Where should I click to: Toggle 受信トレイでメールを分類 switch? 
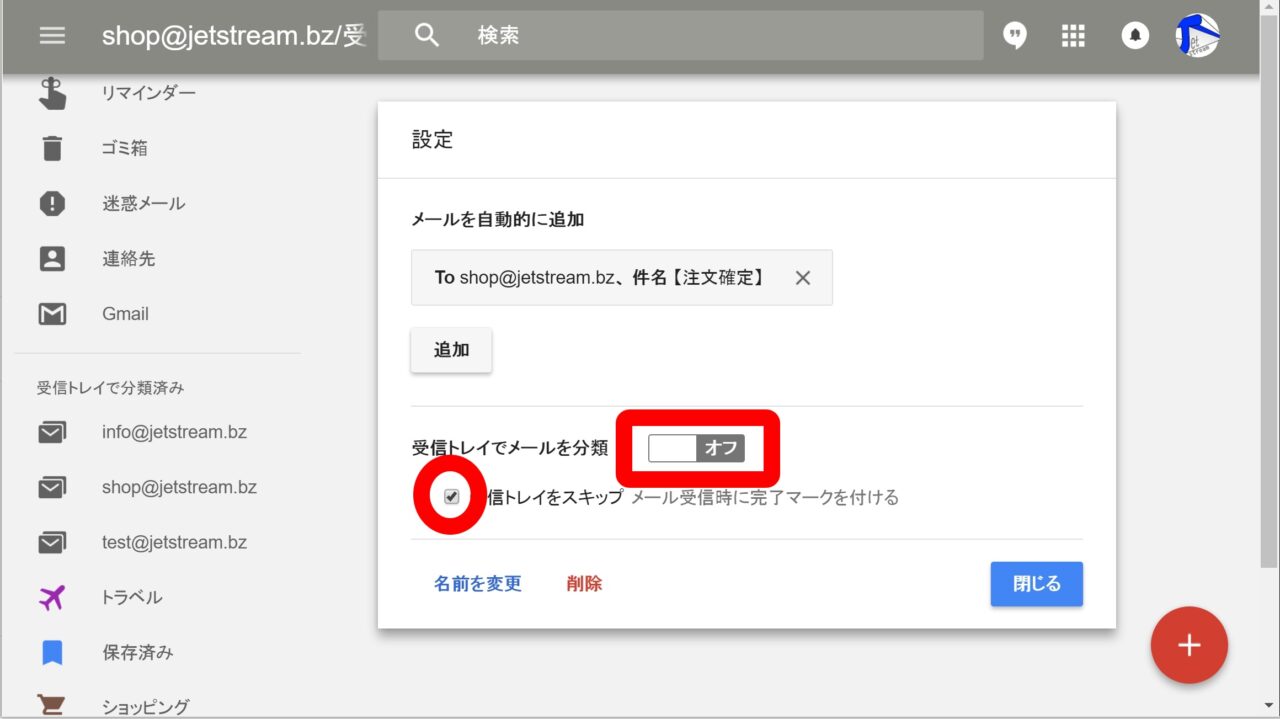(x=696, y=448)
